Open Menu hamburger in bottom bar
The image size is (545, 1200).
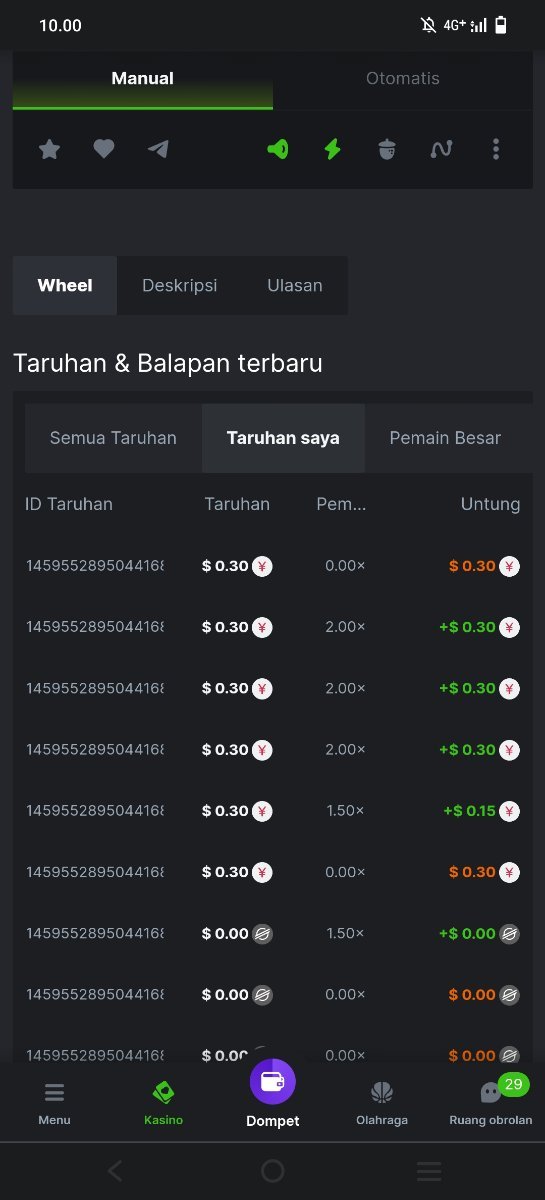[x=54, y=1103]
